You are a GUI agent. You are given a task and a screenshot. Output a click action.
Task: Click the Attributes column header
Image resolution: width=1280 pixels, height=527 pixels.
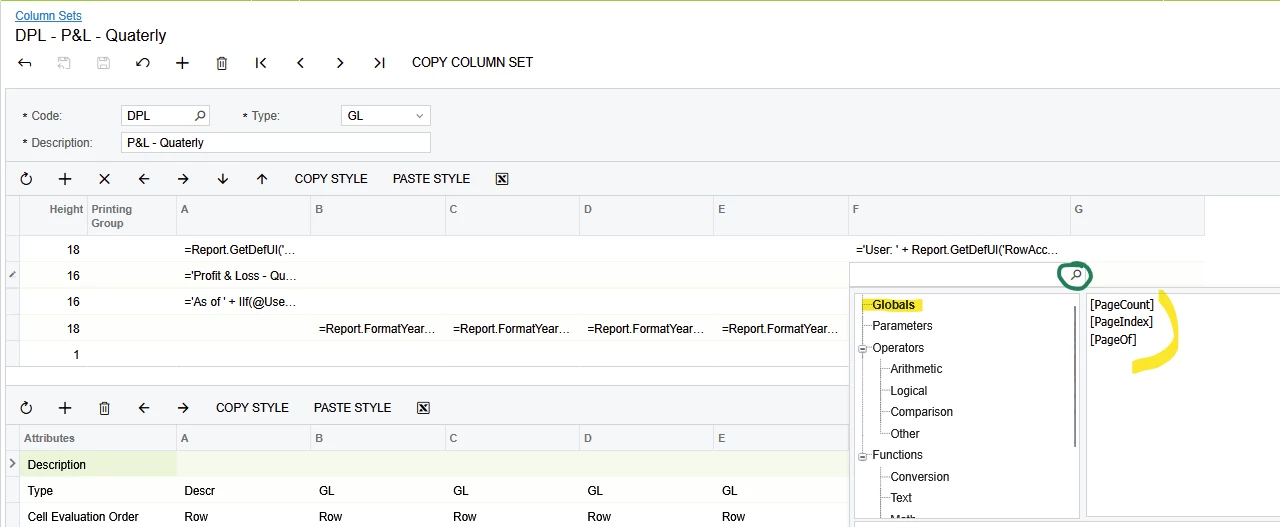[98, 438]
